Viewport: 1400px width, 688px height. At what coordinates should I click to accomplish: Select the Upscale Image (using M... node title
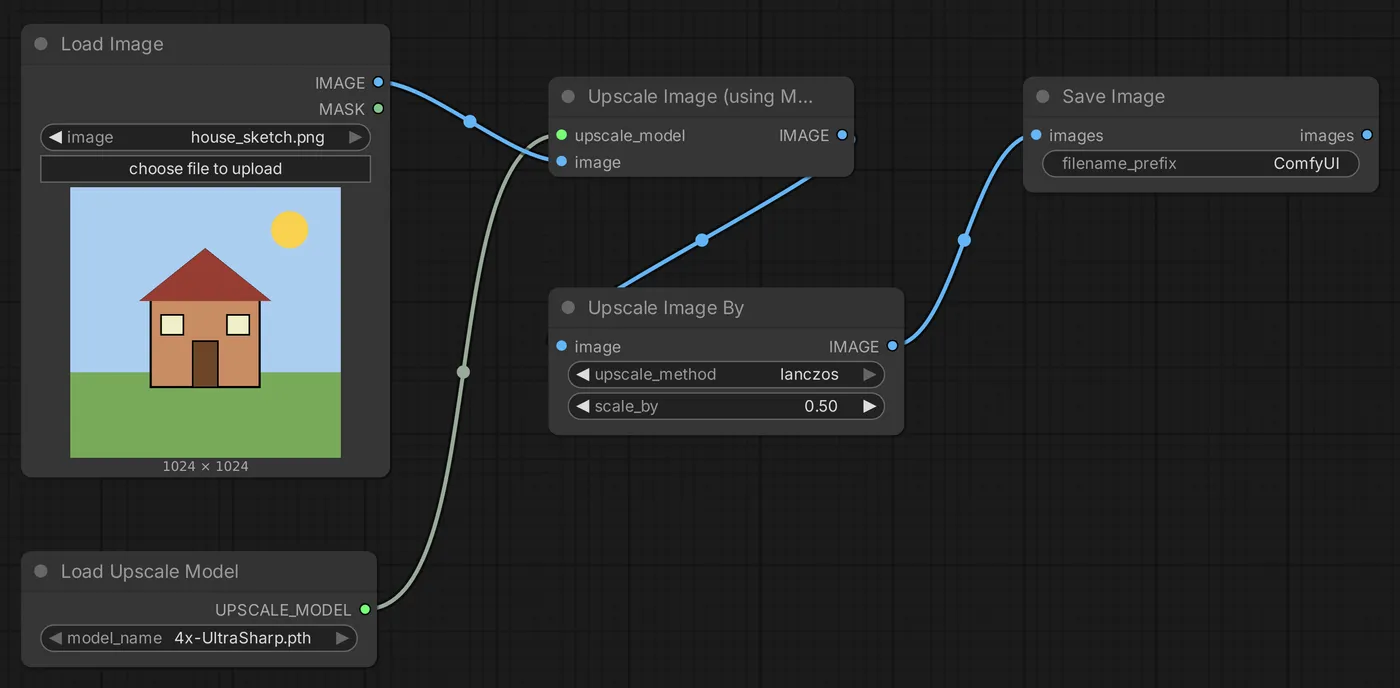(x=700, y=97)
